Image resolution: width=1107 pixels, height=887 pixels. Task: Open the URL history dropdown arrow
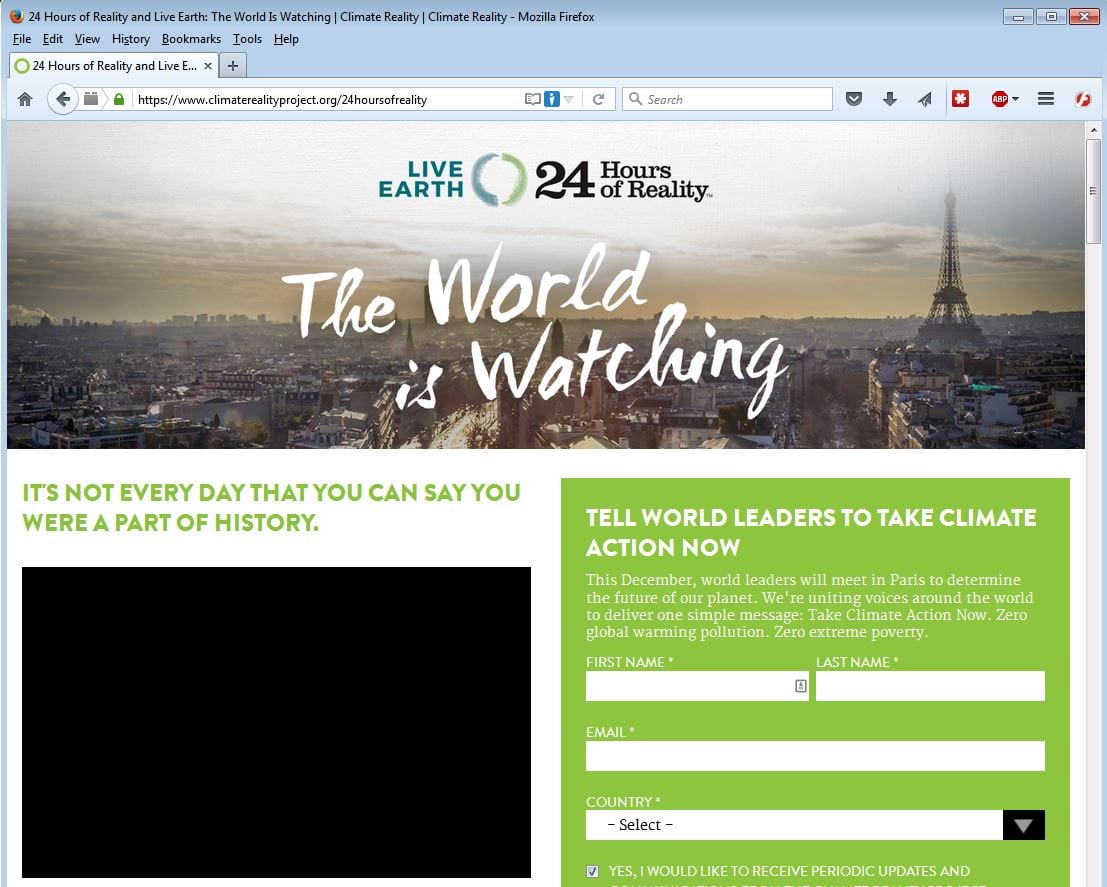pyautogui.click(x=569, y=99)
